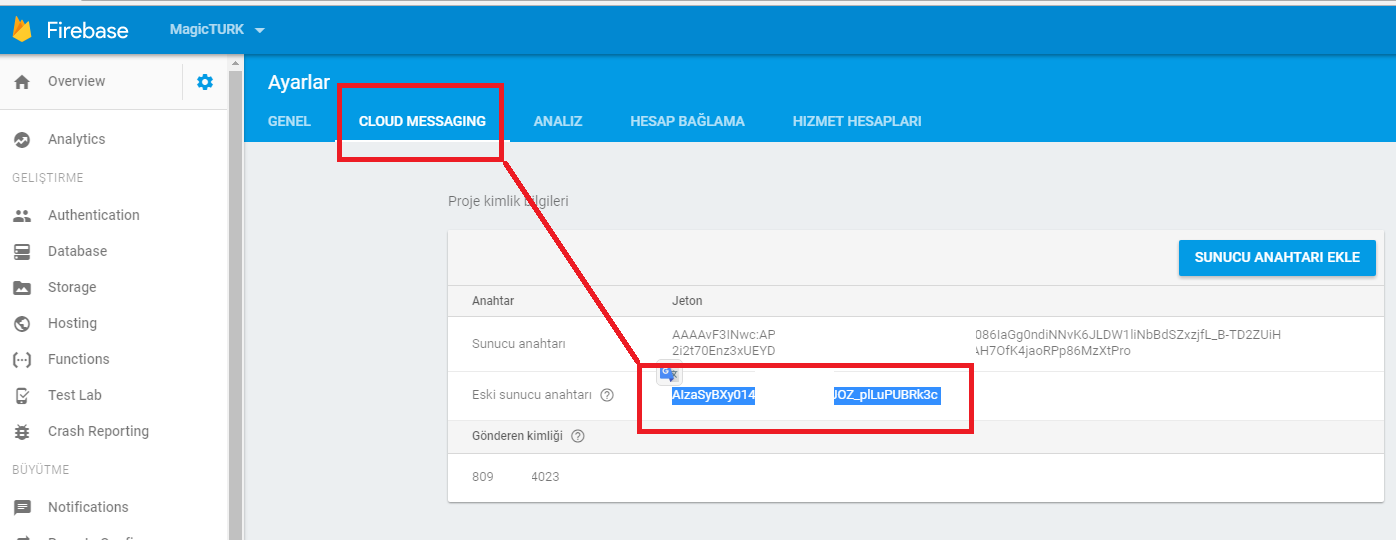Open Storage in the sidebar
Image resolution: width=1396 pixels, height=540 pixels.
pos(72,287)
